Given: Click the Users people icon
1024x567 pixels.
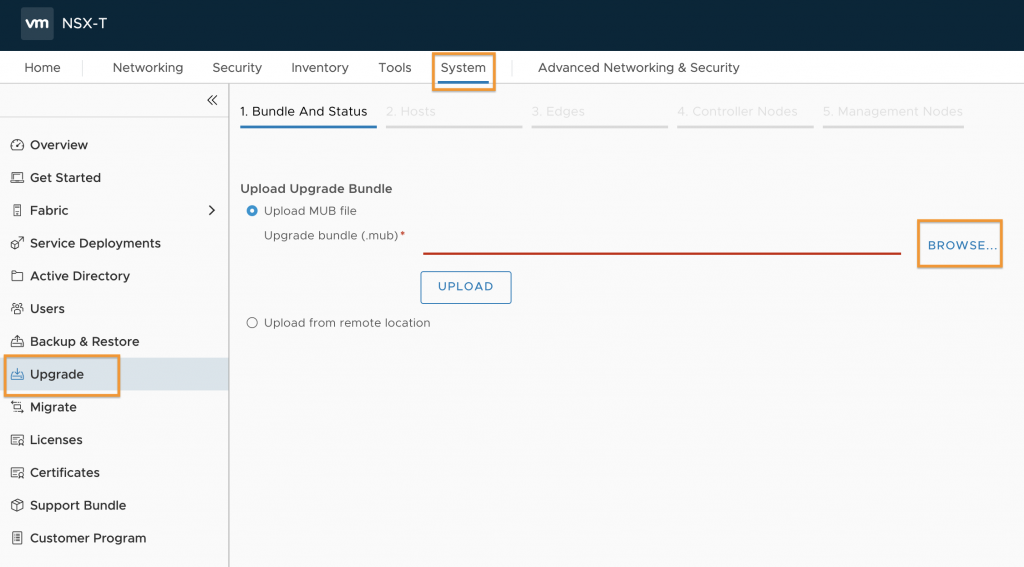Looking at the screenshot, I should [x=17, y=308].
